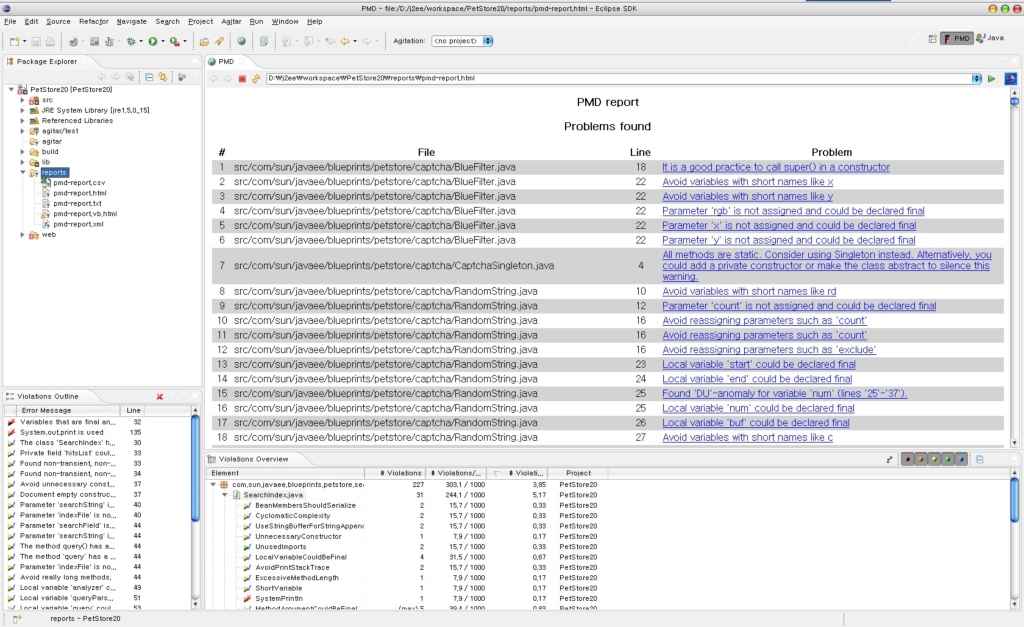Open 'Parameter rgb is not assigned' link

click(x=793, y=211)
